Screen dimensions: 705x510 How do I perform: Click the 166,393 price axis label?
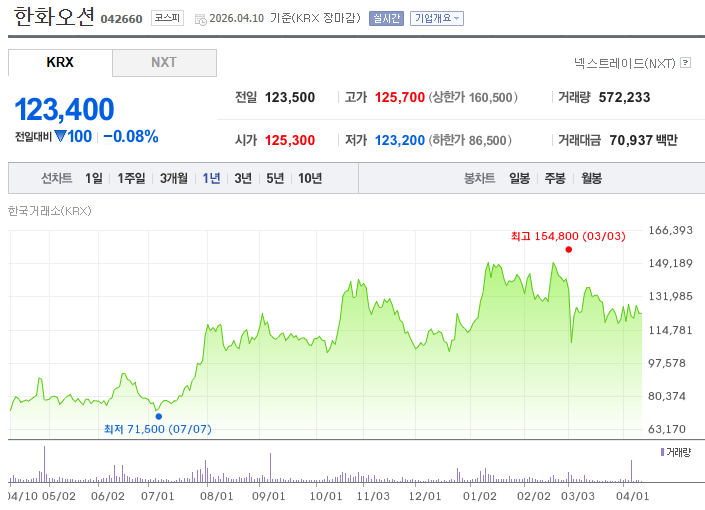pos(670,231)
